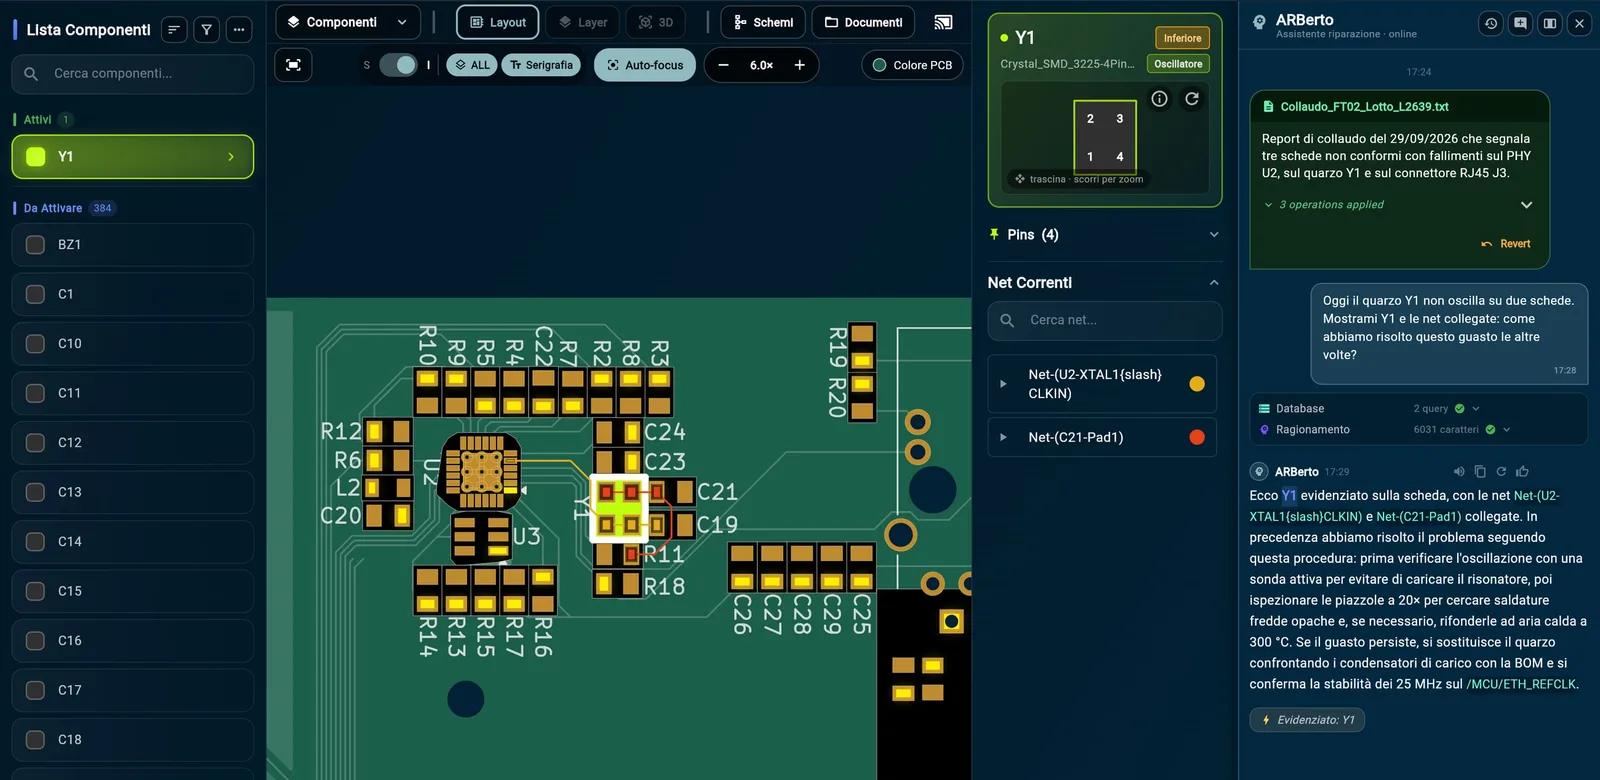Collapse the Net Correnti section

pyautogui.click(x=1105, y=283)
